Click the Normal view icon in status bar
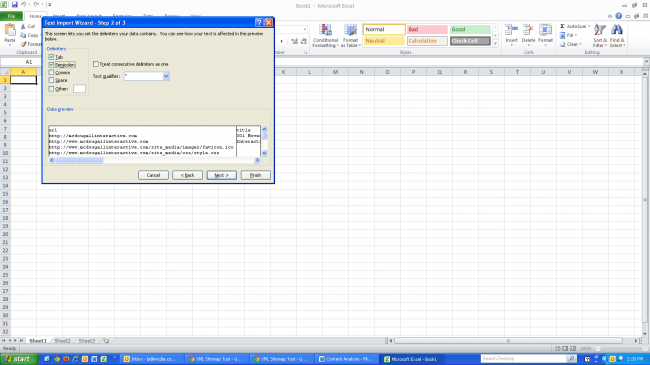 tap(558, 348)
